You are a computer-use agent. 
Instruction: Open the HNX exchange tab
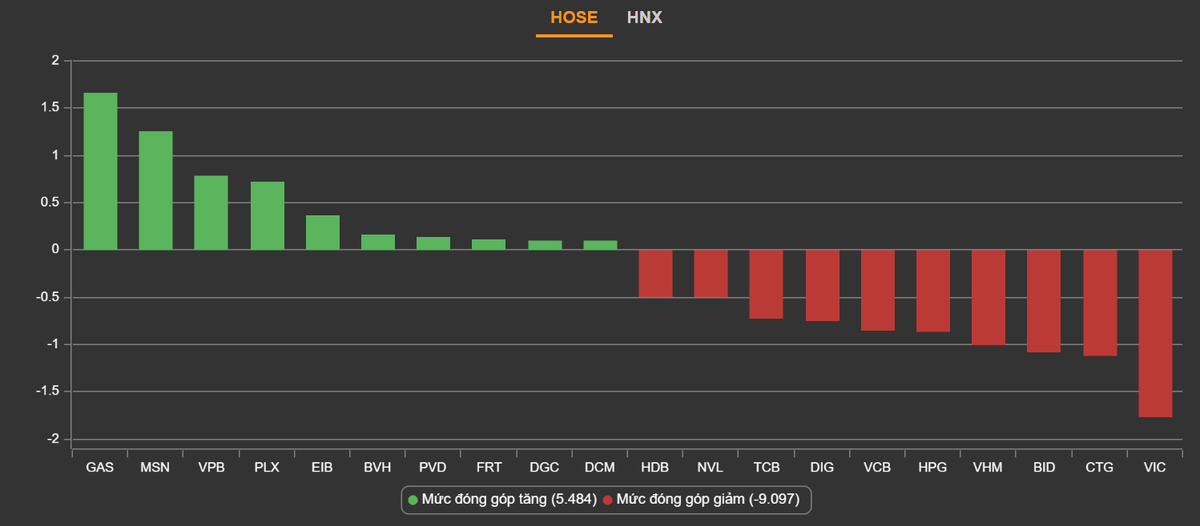pyautogui.click(x=644, y=18)
